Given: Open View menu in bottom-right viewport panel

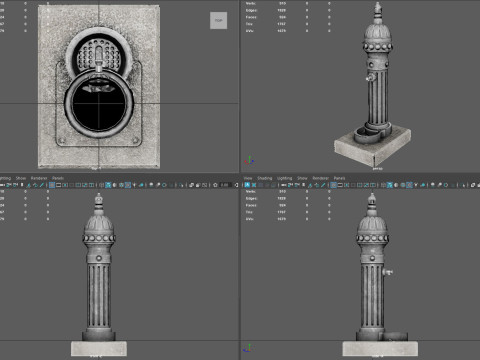Looking at the screenshot, I should [x=248, y=178].
